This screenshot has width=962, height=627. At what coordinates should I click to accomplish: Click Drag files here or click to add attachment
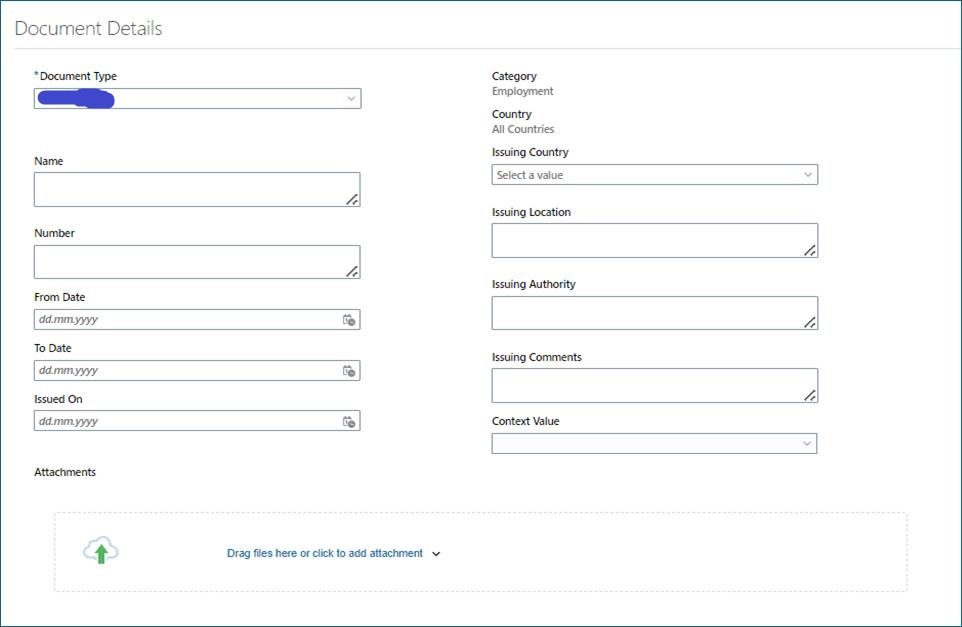[325, 553]
